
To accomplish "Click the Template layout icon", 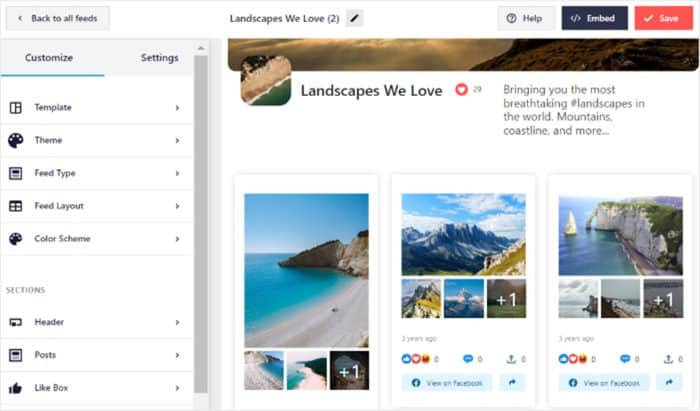I will click(16, 108).
